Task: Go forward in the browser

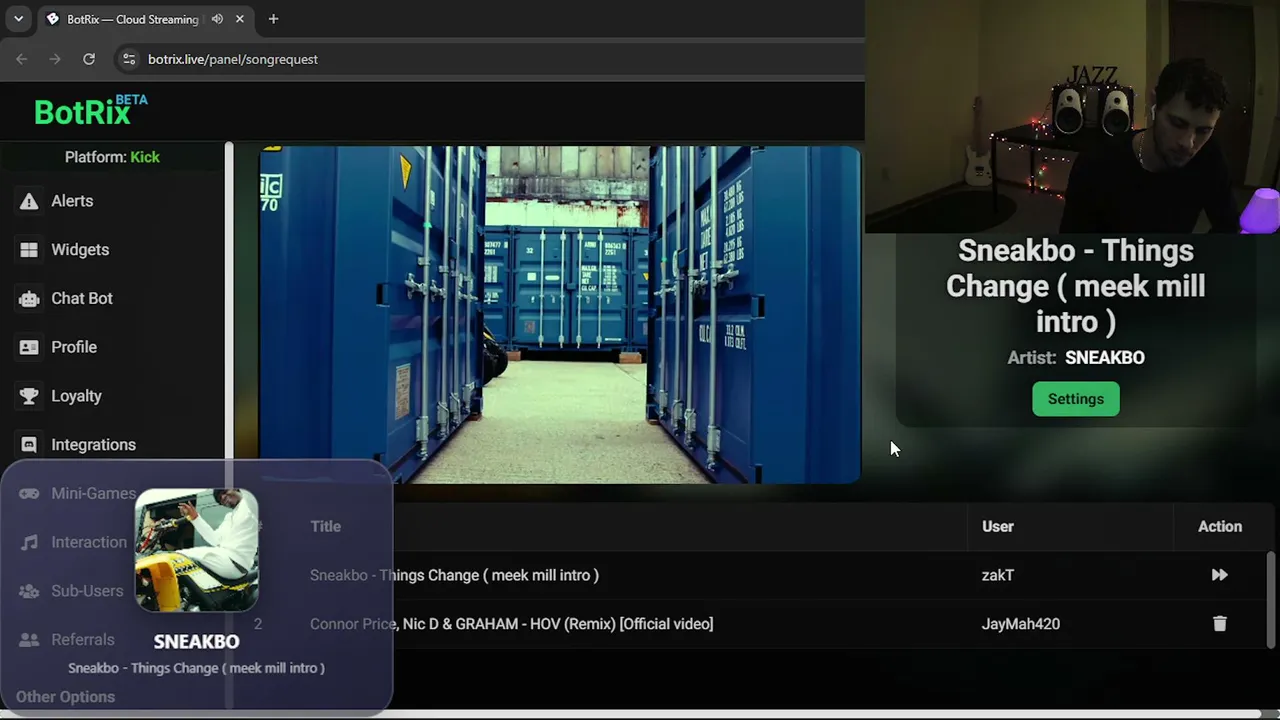Action: click(55, 59)
